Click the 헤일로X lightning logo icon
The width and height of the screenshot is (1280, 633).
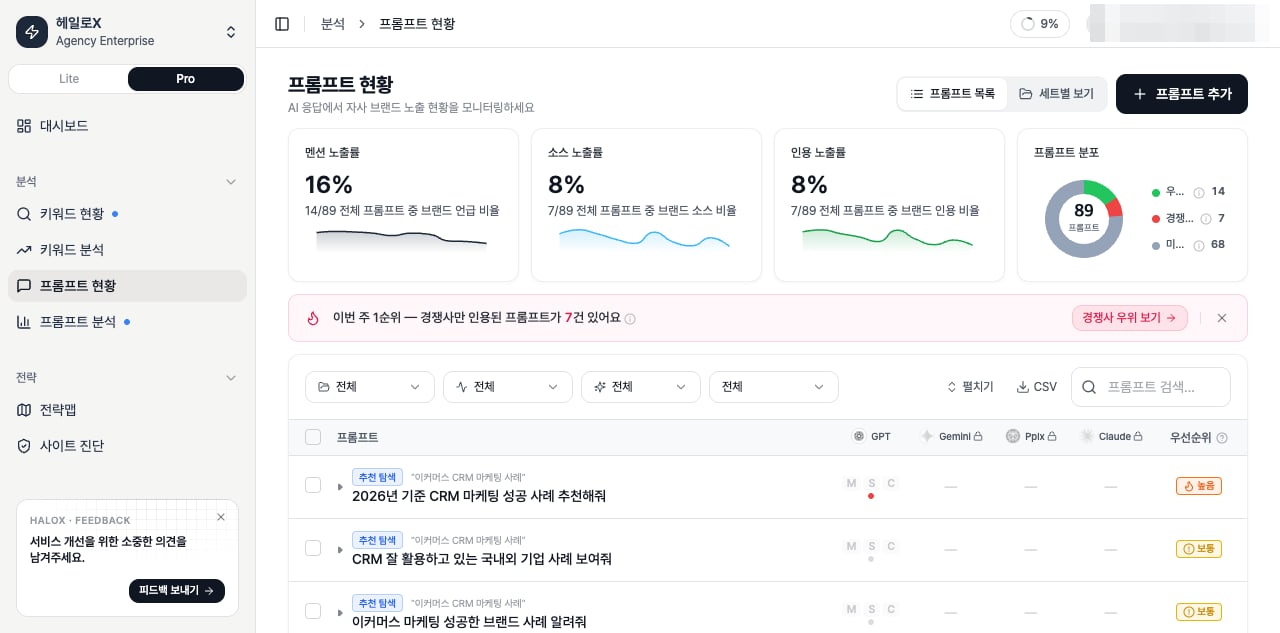32,32
